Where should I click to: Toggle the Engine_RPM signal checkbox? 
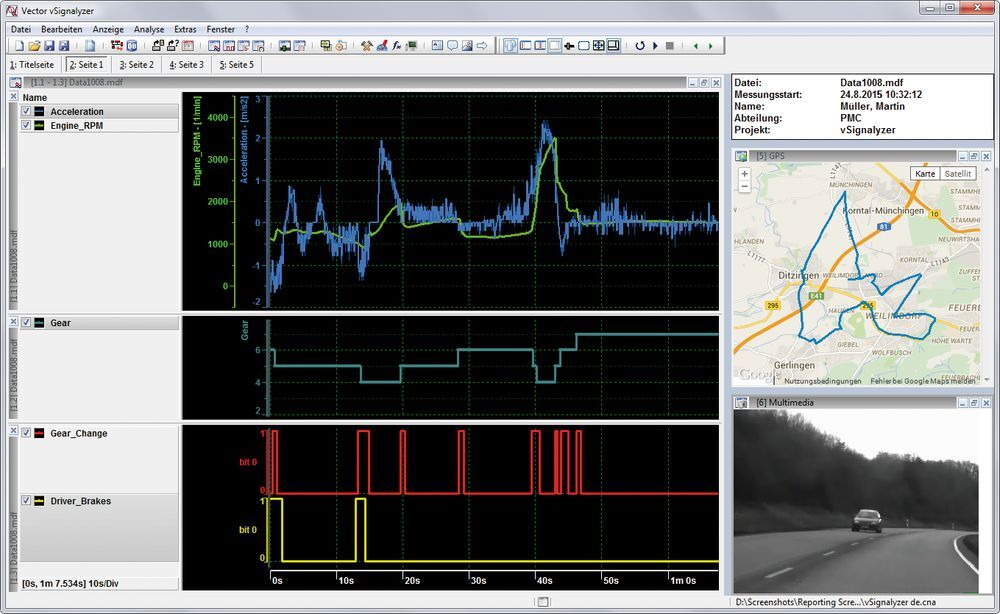[27, 126]
